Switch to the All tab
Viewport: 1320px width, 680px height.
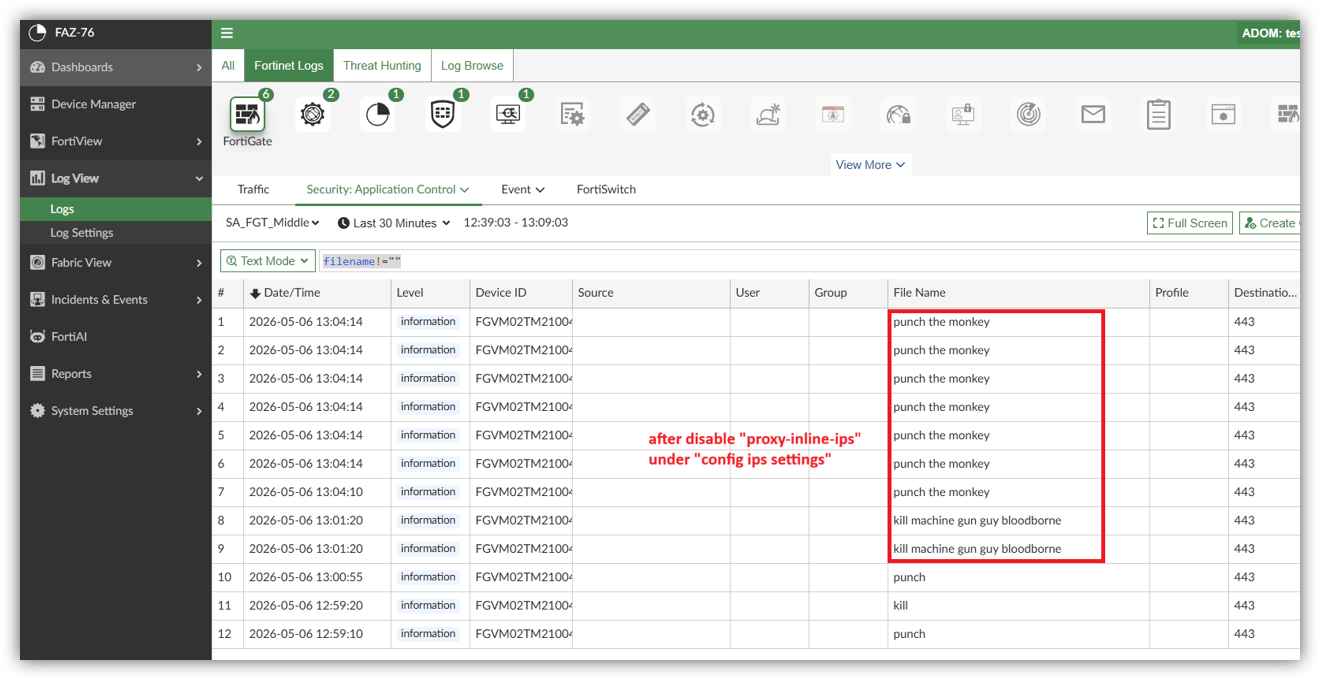228,66
